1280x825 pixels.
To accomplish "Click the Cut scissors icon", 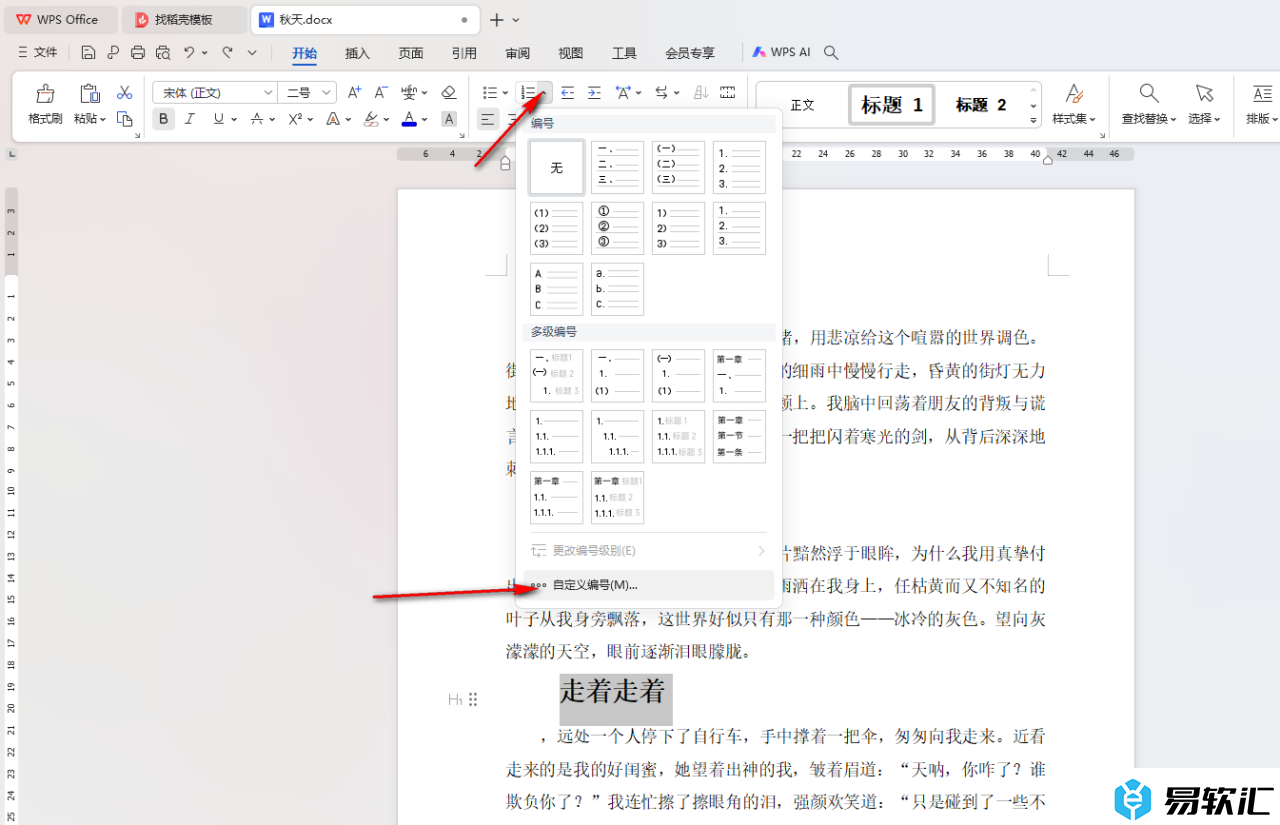I will (x=125, y=92).
